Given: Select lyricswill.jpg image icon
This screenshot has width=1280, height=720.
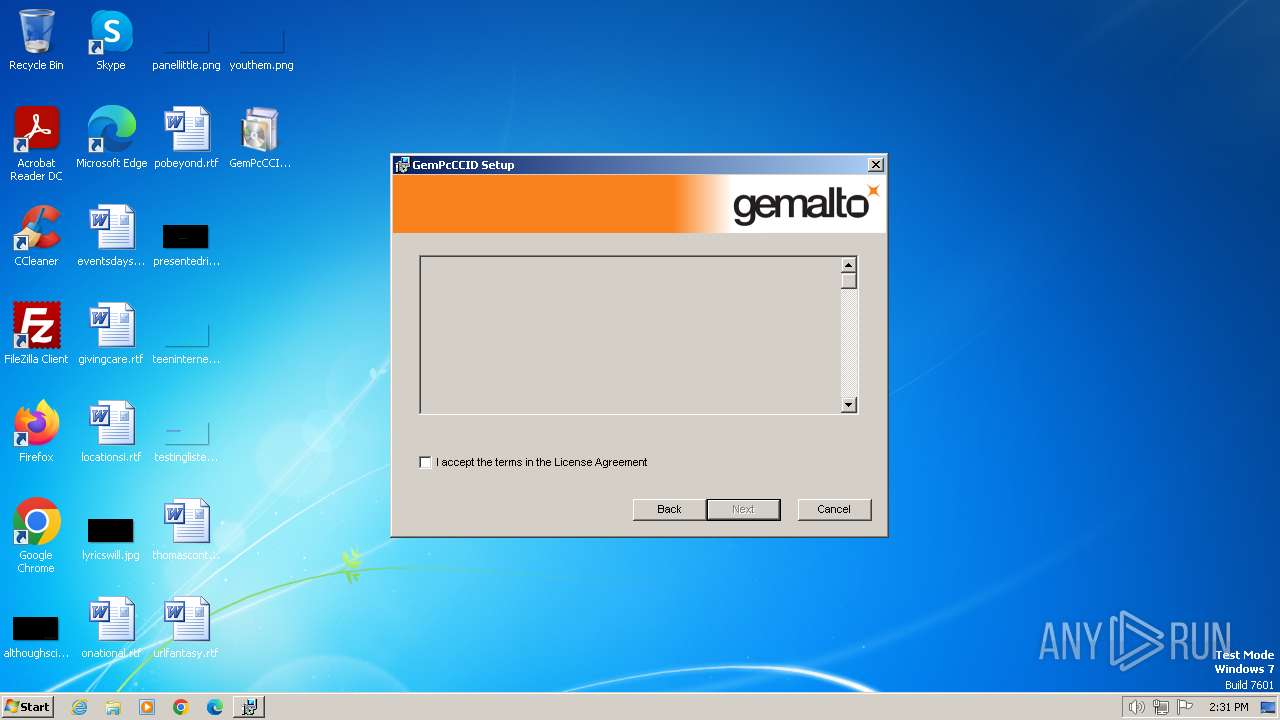Looking at the screenshot, I should (x=111, y=539).
